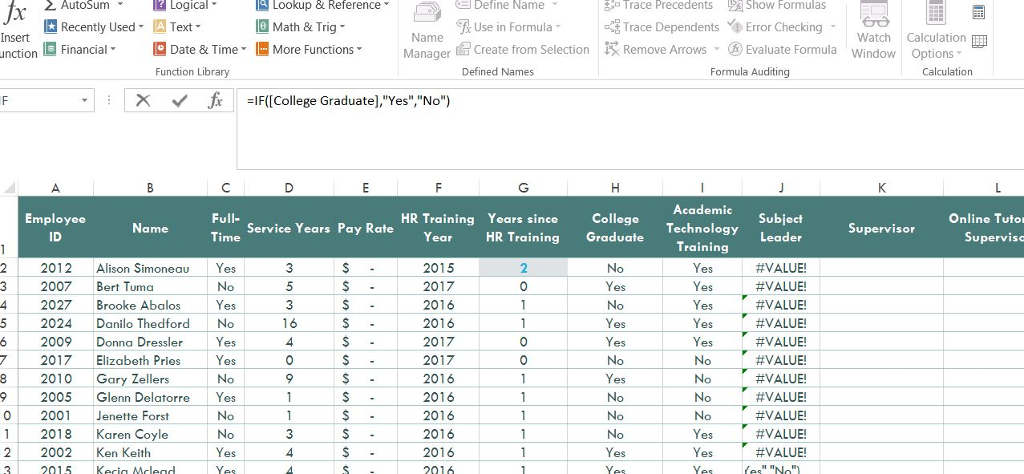Click the Employee ID header cell
Viewport: 1024px width, 474px height.
coord(56,227)
